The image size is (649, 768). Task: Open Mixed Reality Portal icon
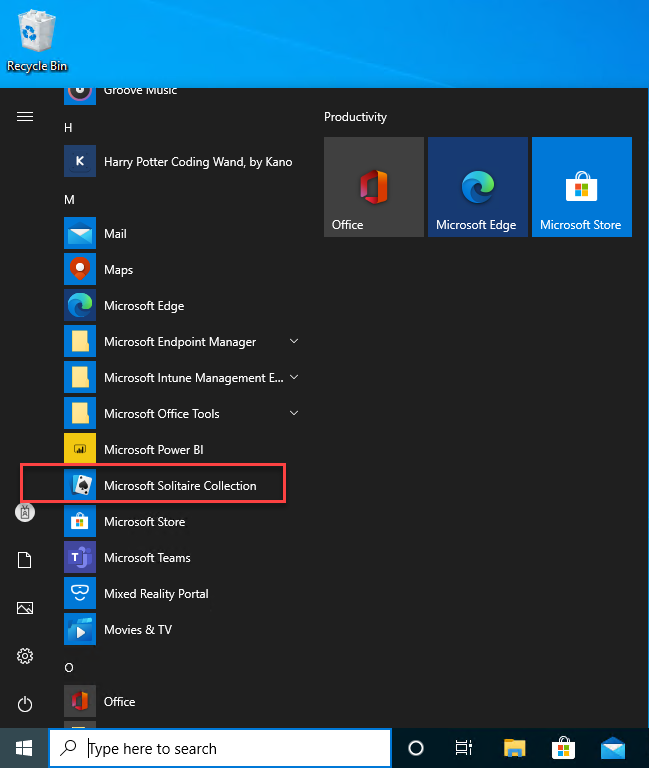coord(80,593)
